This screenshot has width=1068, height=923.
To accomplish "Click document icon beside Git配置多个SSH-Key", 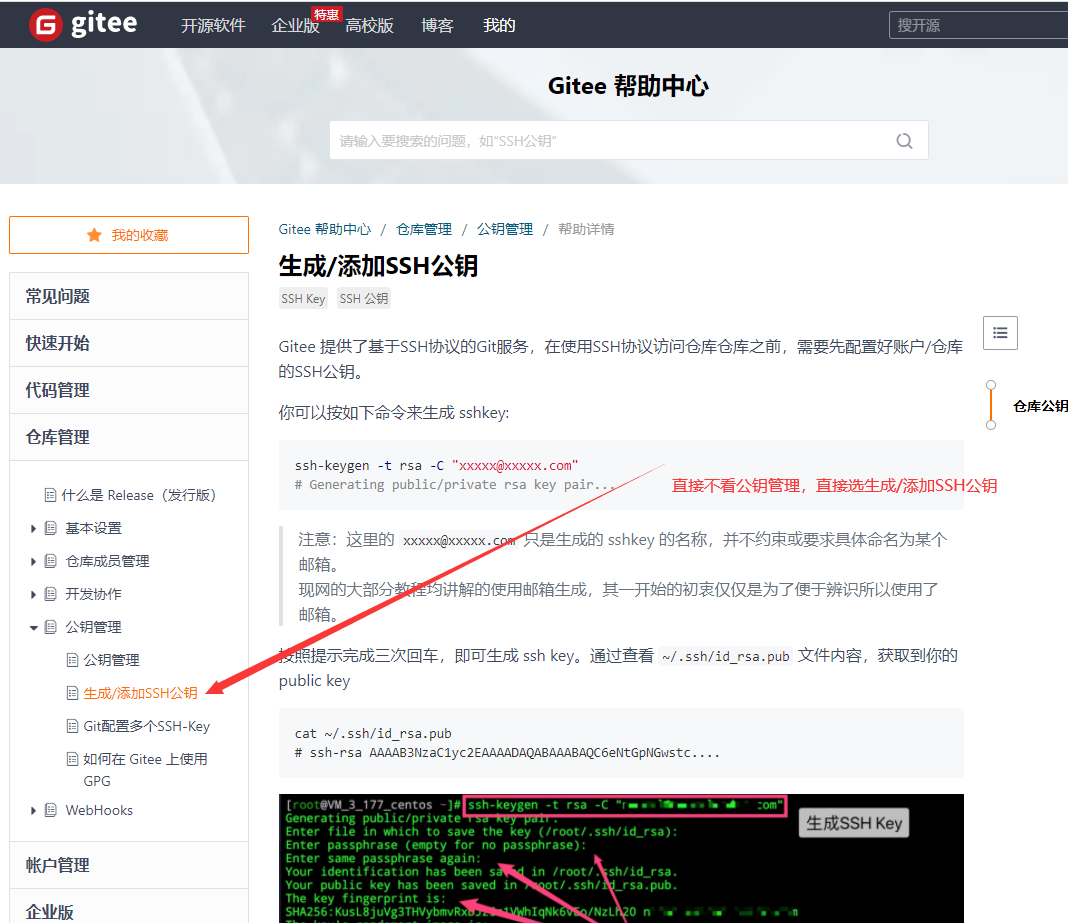I will point(72,726).
